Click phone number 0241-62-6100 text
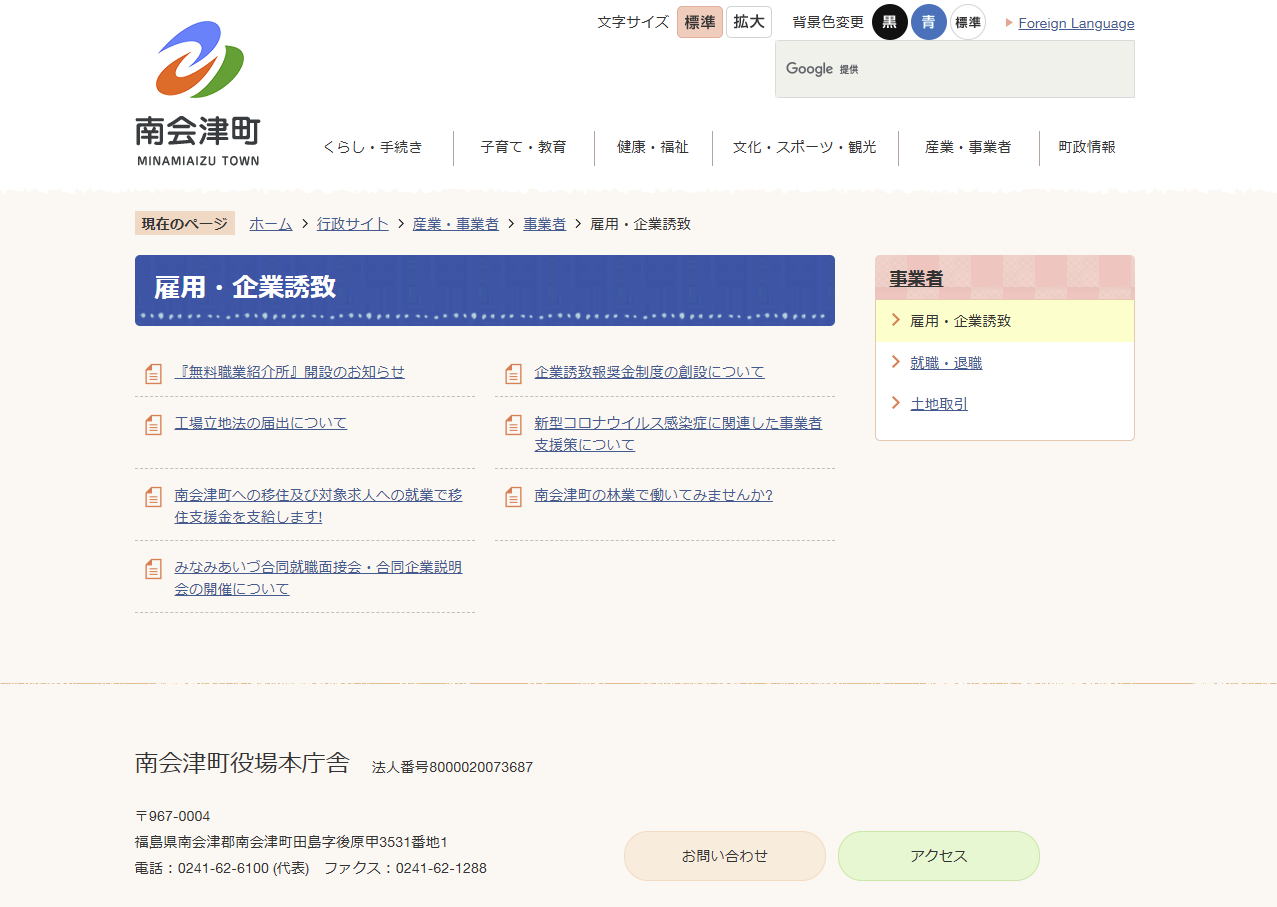1277x907 pixels. (223, 868)
